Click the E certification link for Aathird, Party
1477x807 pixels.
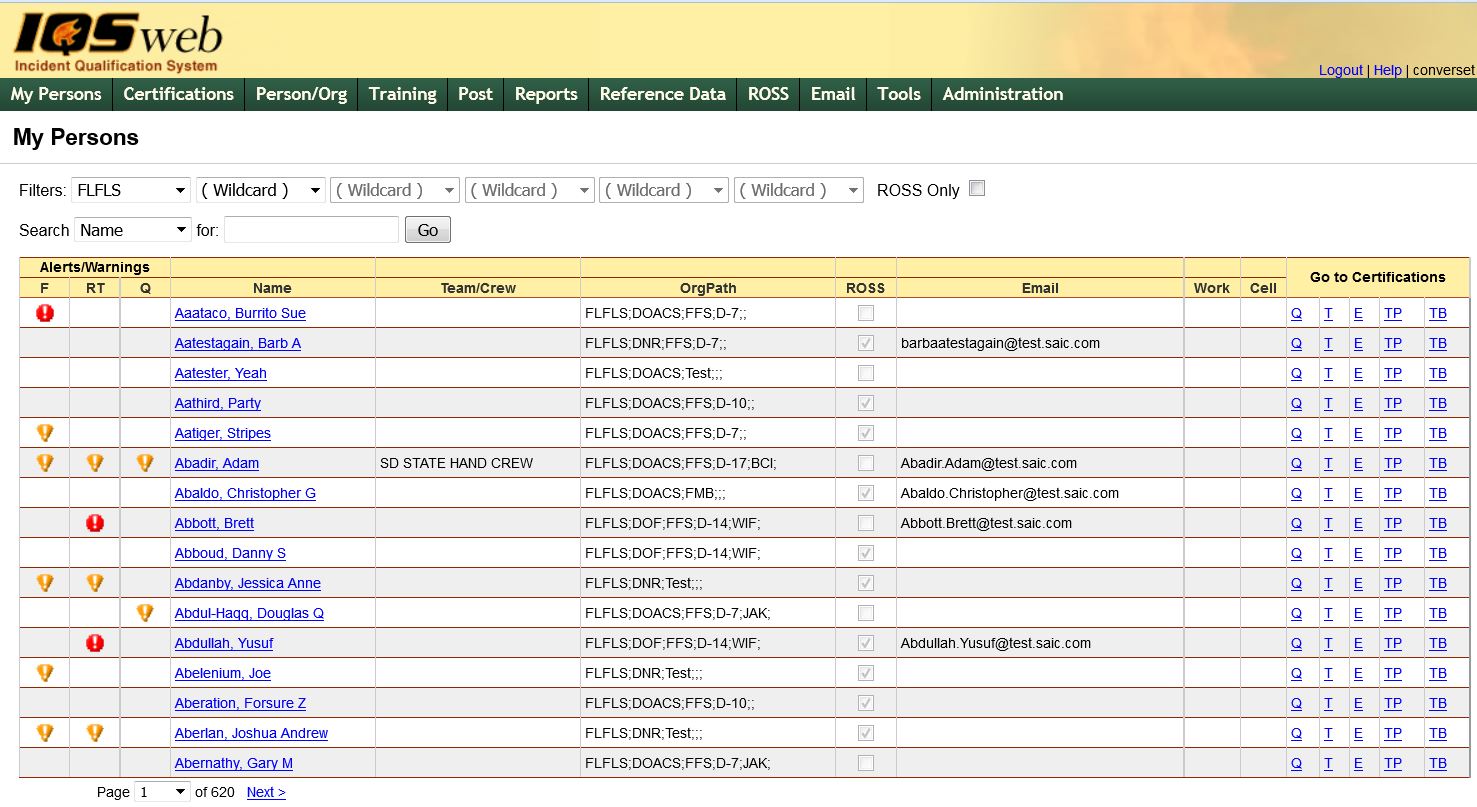click(x=1358, y=403)
